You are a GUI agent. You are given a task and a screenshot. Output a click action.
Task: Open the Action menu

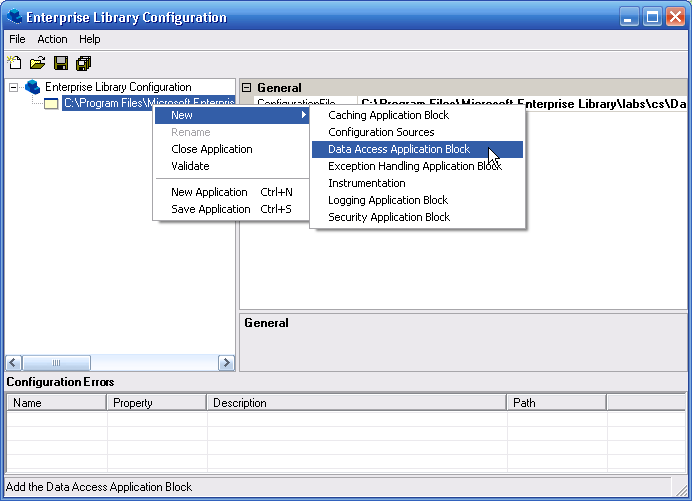(x=52, y=39)
